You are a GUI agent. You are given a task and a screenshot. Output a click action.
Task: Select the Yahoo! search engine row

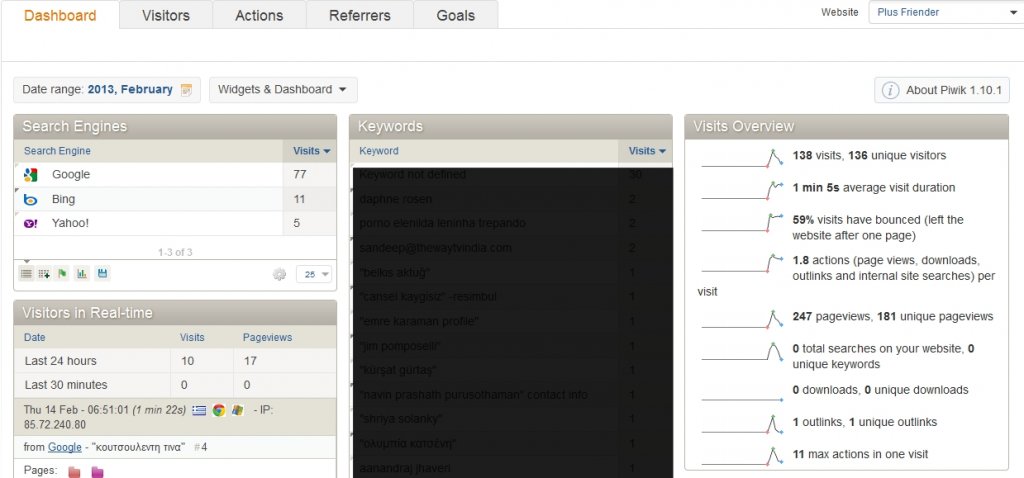coord(175,223)
